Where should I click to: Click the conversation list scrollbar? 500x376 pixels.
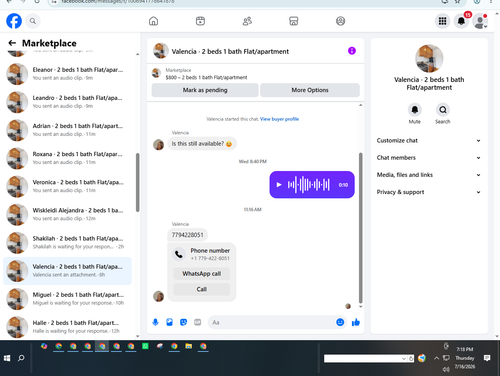point(137,182)
